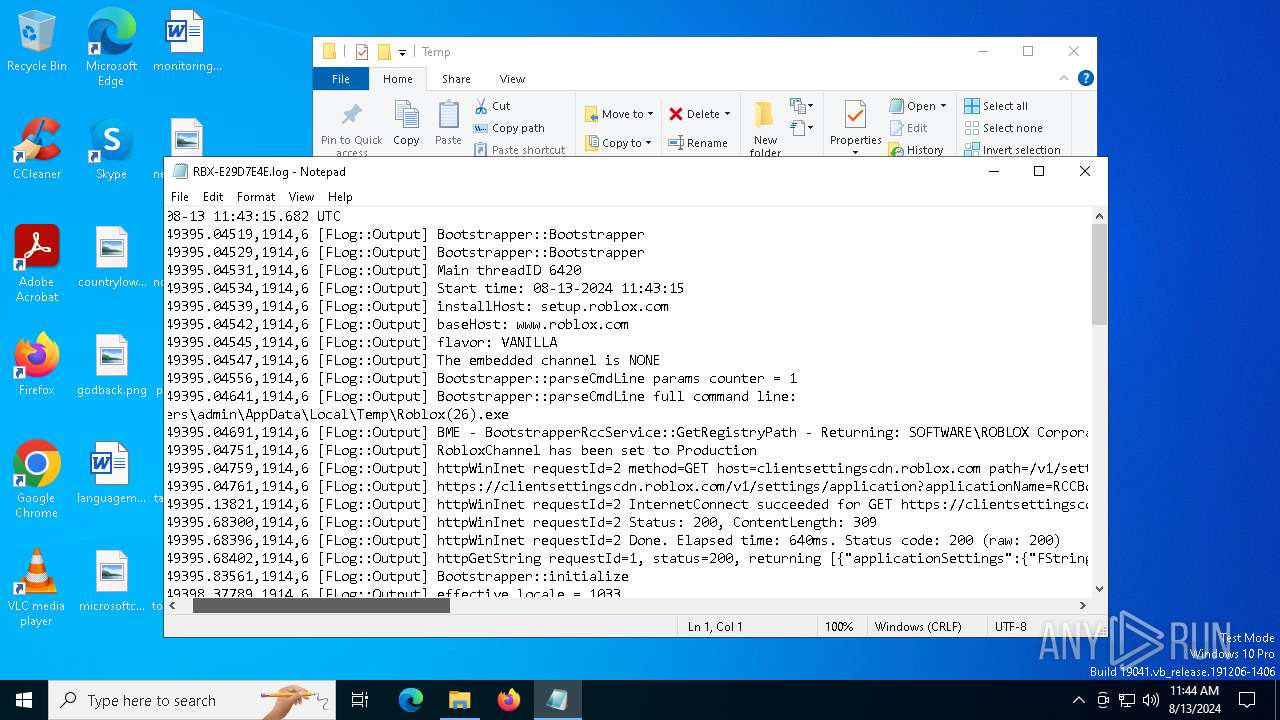Switch to Explorer View tab

512,79
